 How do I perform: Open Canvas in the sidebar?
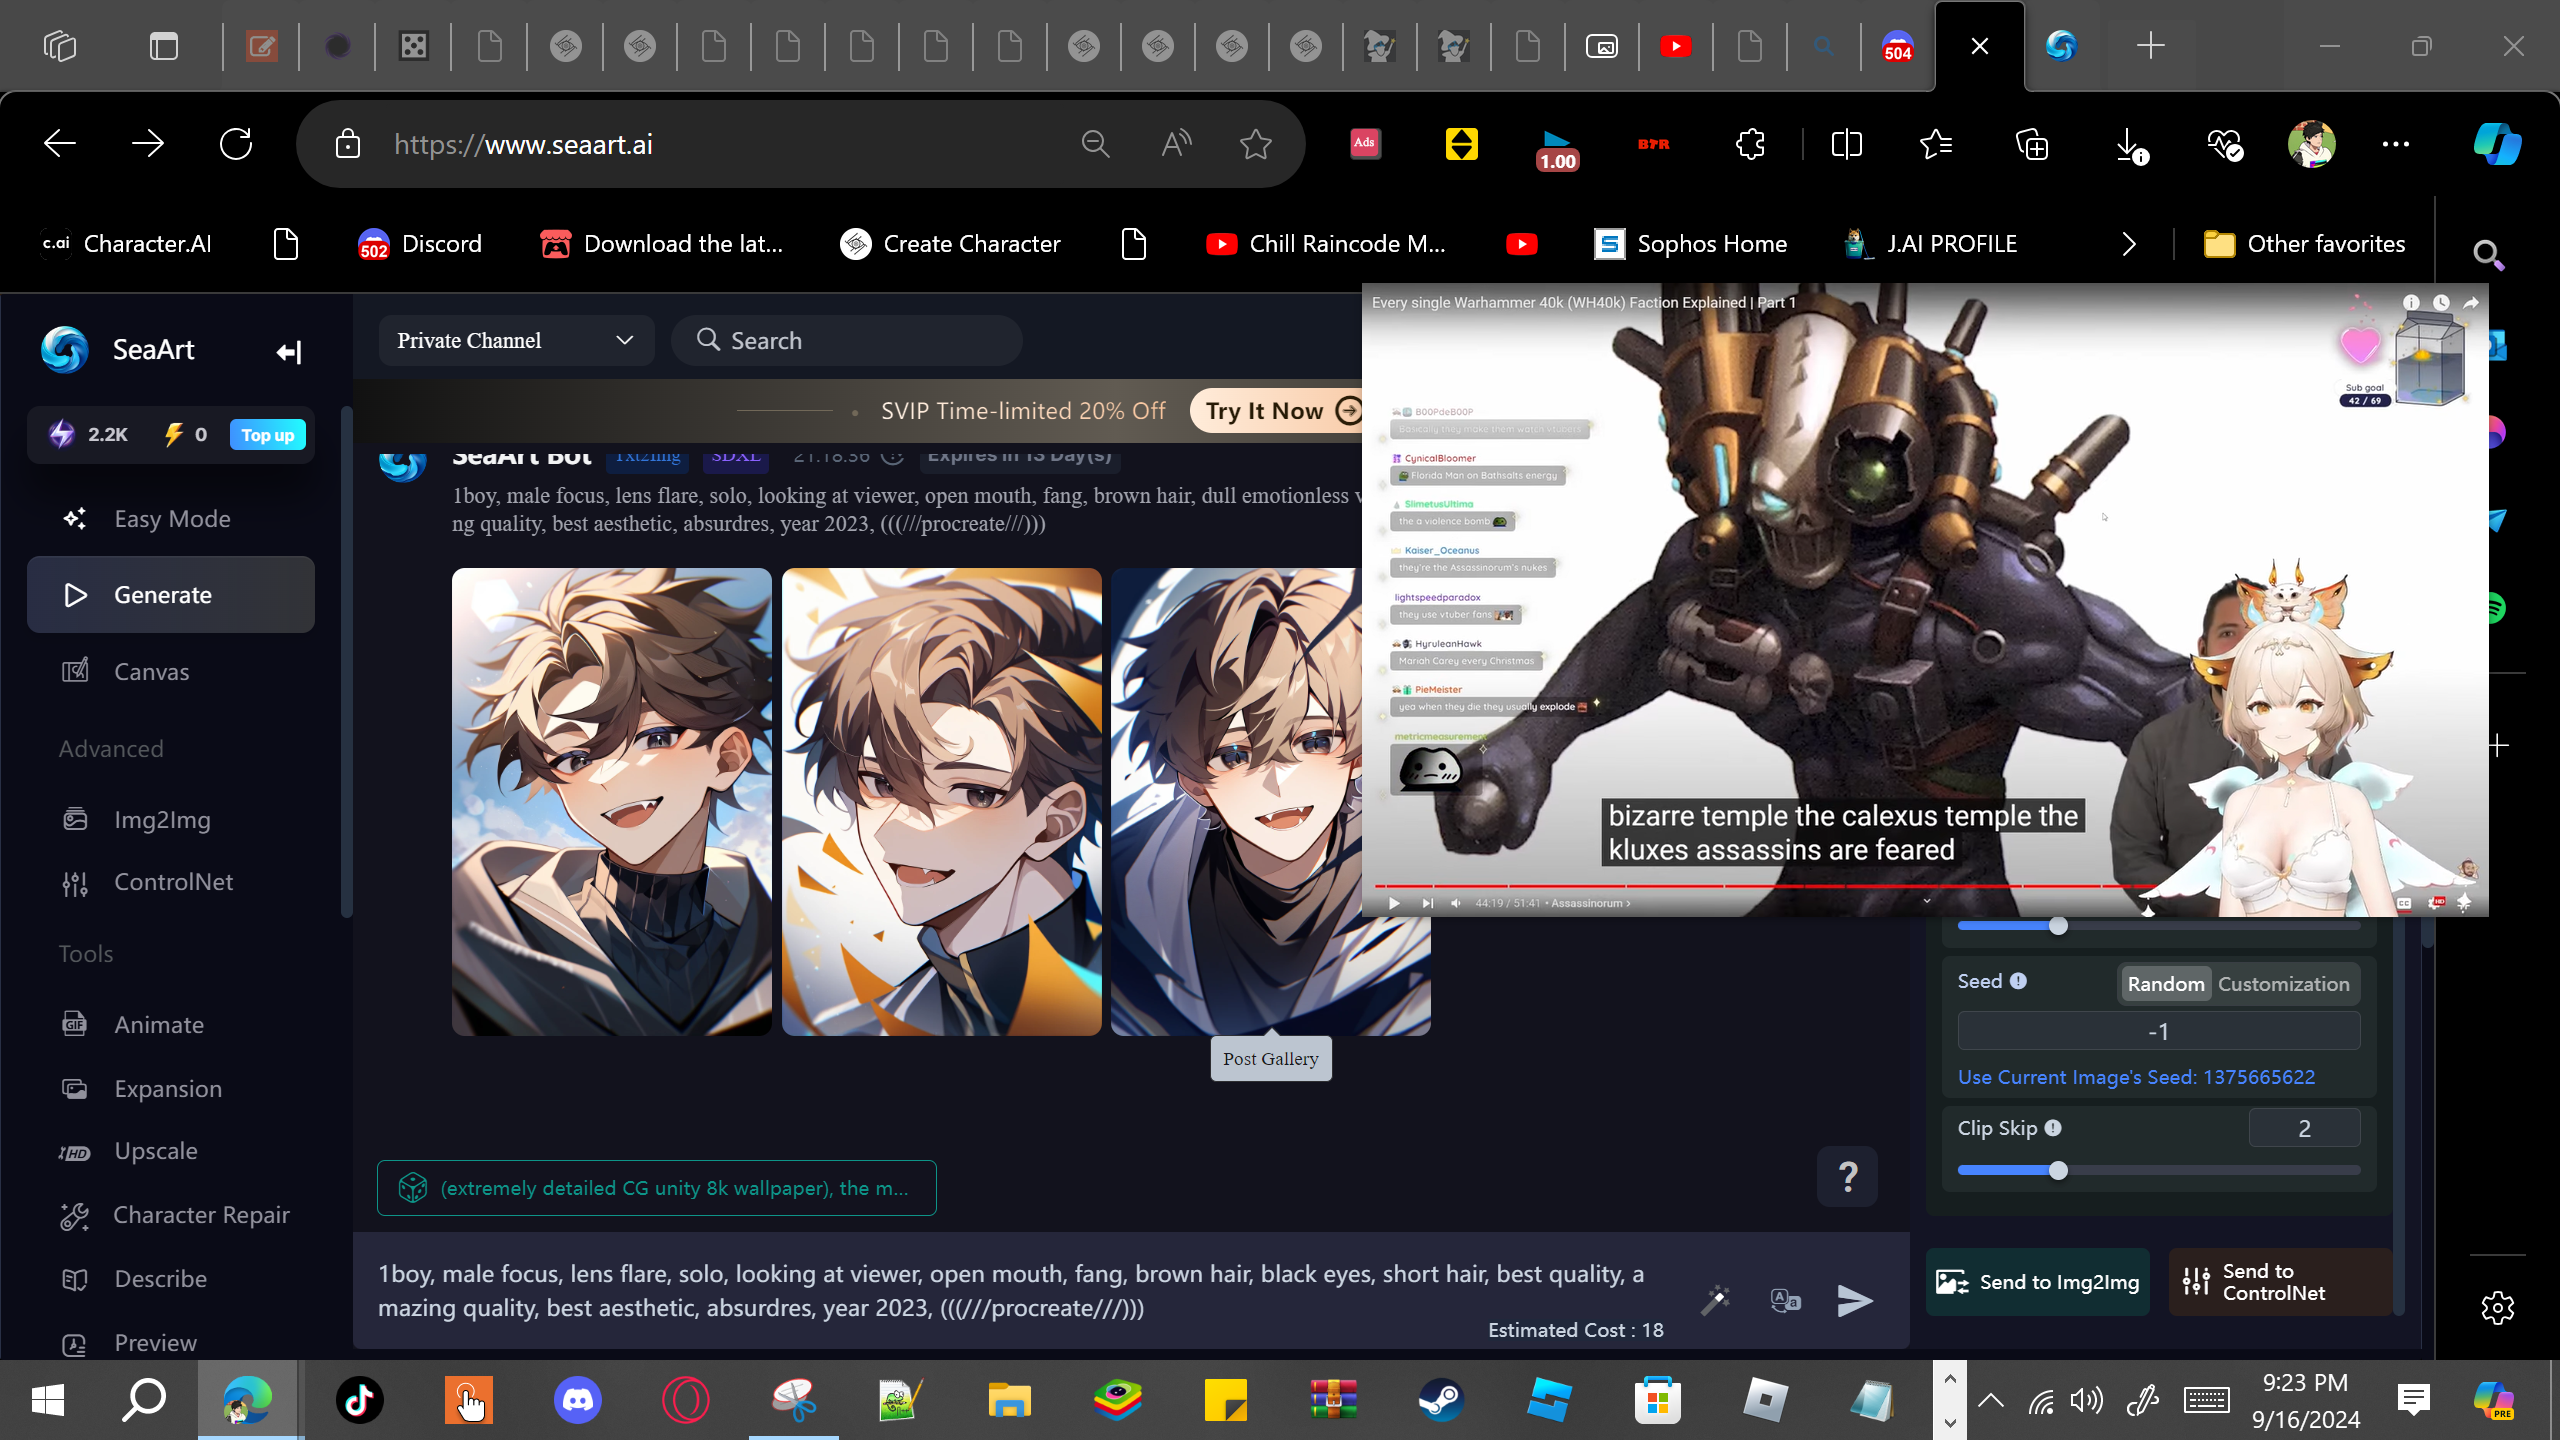[171, 671]
